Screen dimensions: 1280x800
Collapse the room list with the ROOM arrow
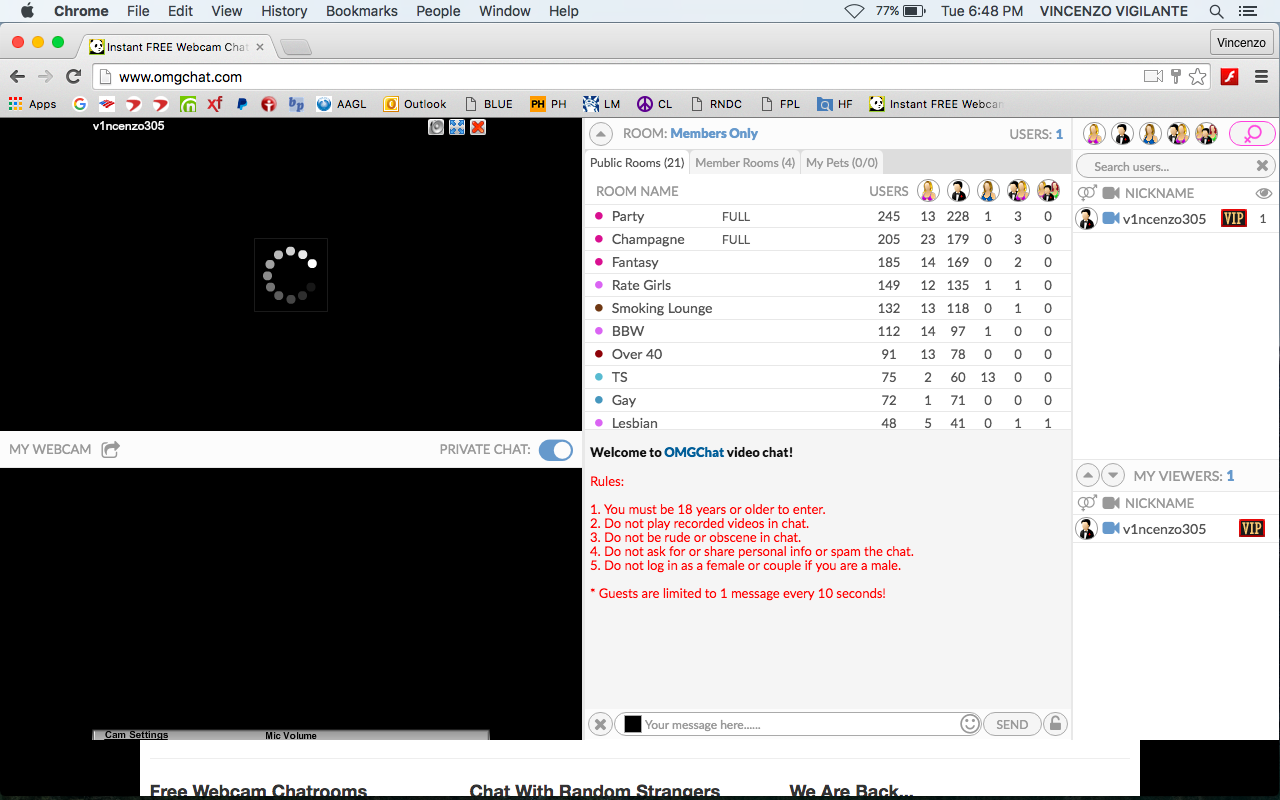tap(601, 134)
